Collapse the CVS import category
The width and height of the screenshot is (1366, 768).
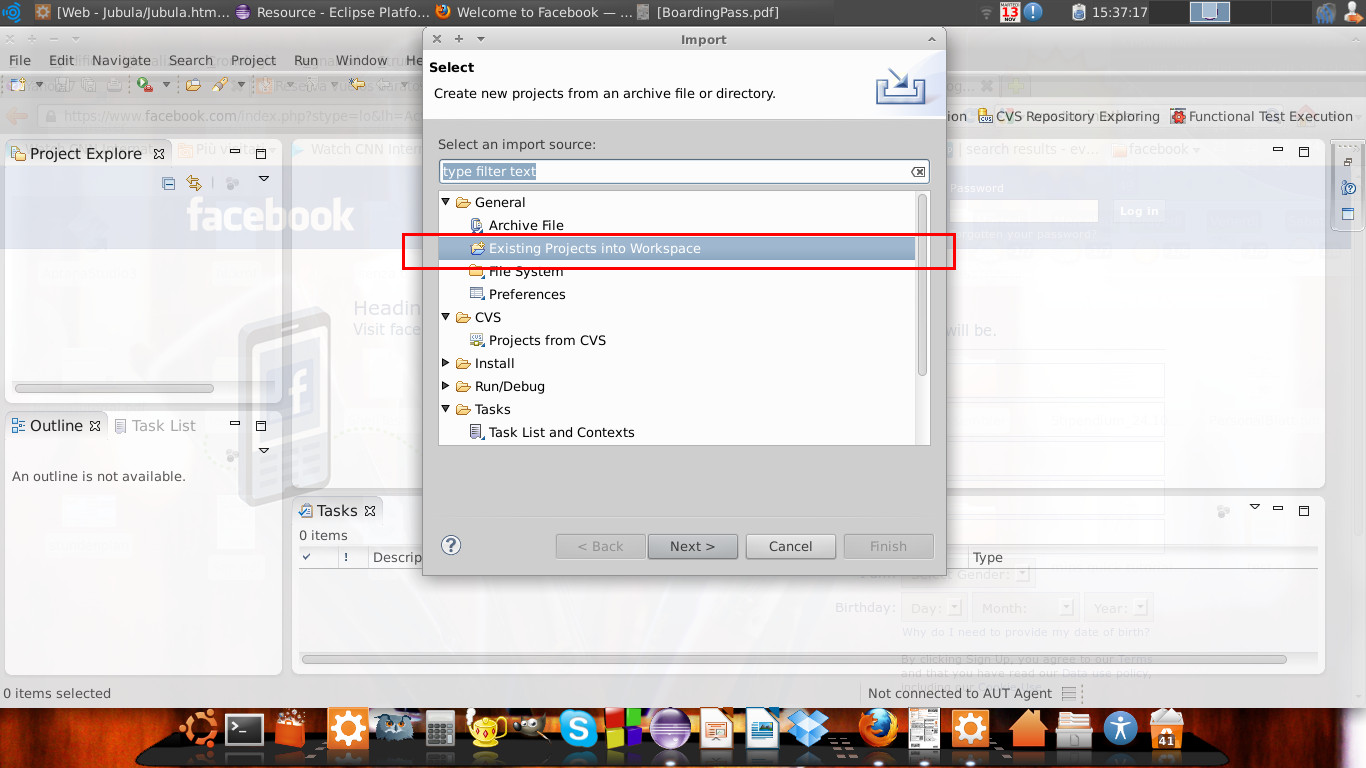446,317
